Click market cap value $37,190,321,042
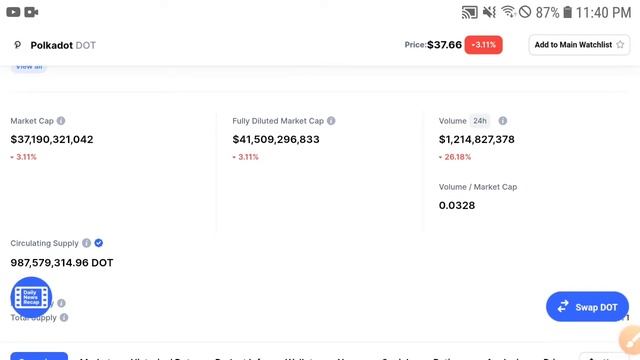Screen dimensions: 640x360 click(52, 140)
